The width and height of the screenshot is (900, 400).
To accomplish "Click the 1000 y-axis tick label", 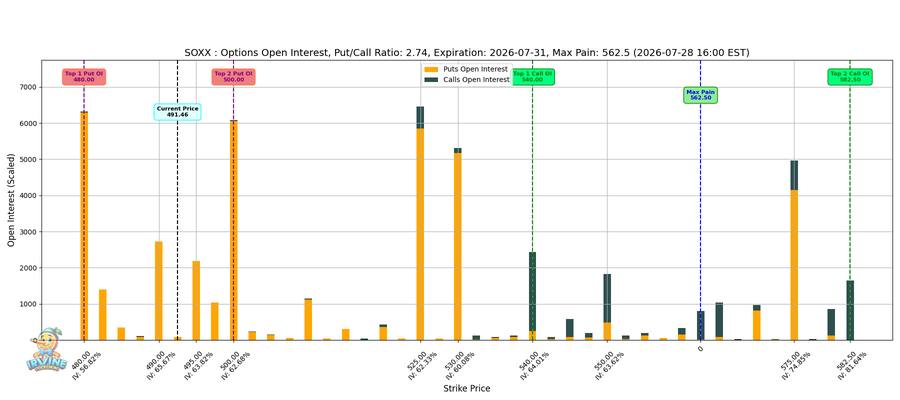I will 28,304.
